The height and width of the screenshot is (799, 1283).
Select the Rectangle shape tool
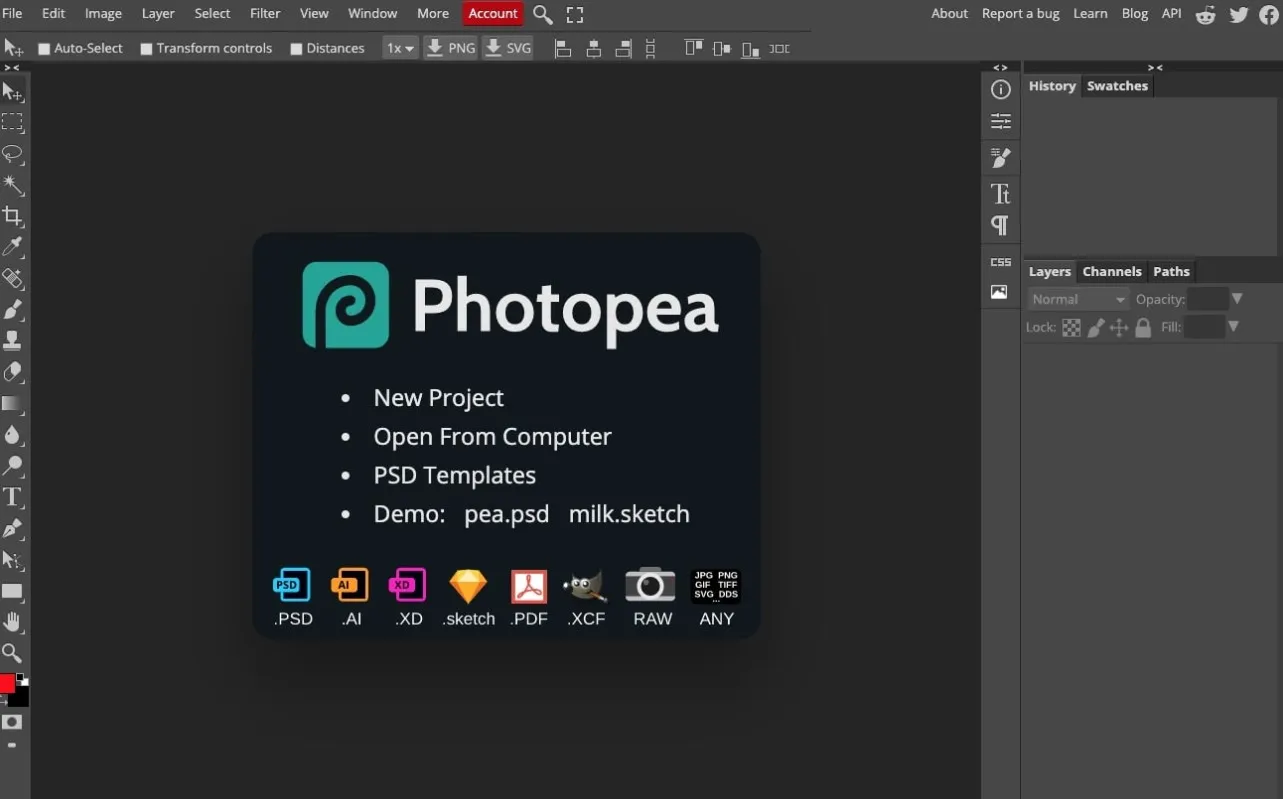12,591
